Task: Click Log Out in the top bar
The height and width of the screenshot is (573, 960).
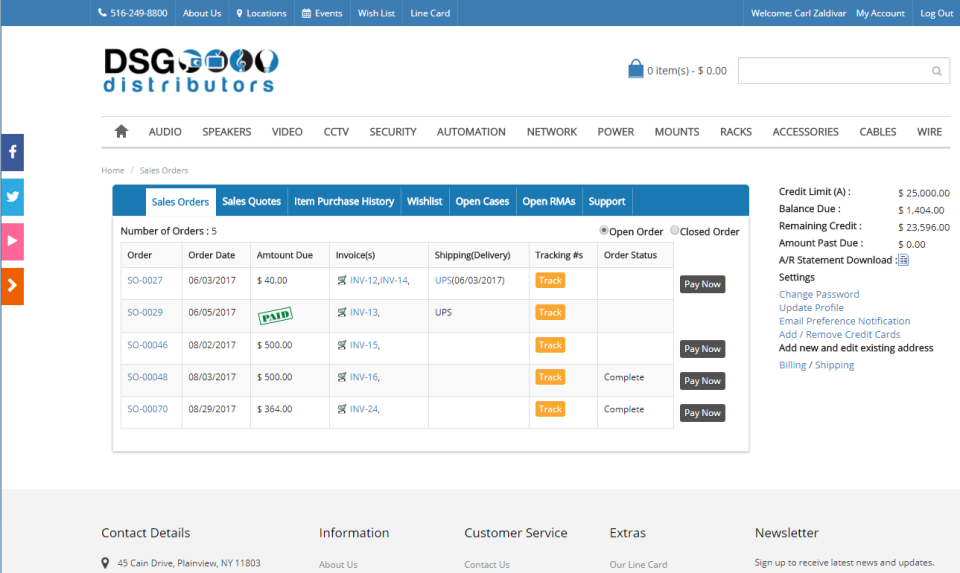Action: click(x=936, y=13)
